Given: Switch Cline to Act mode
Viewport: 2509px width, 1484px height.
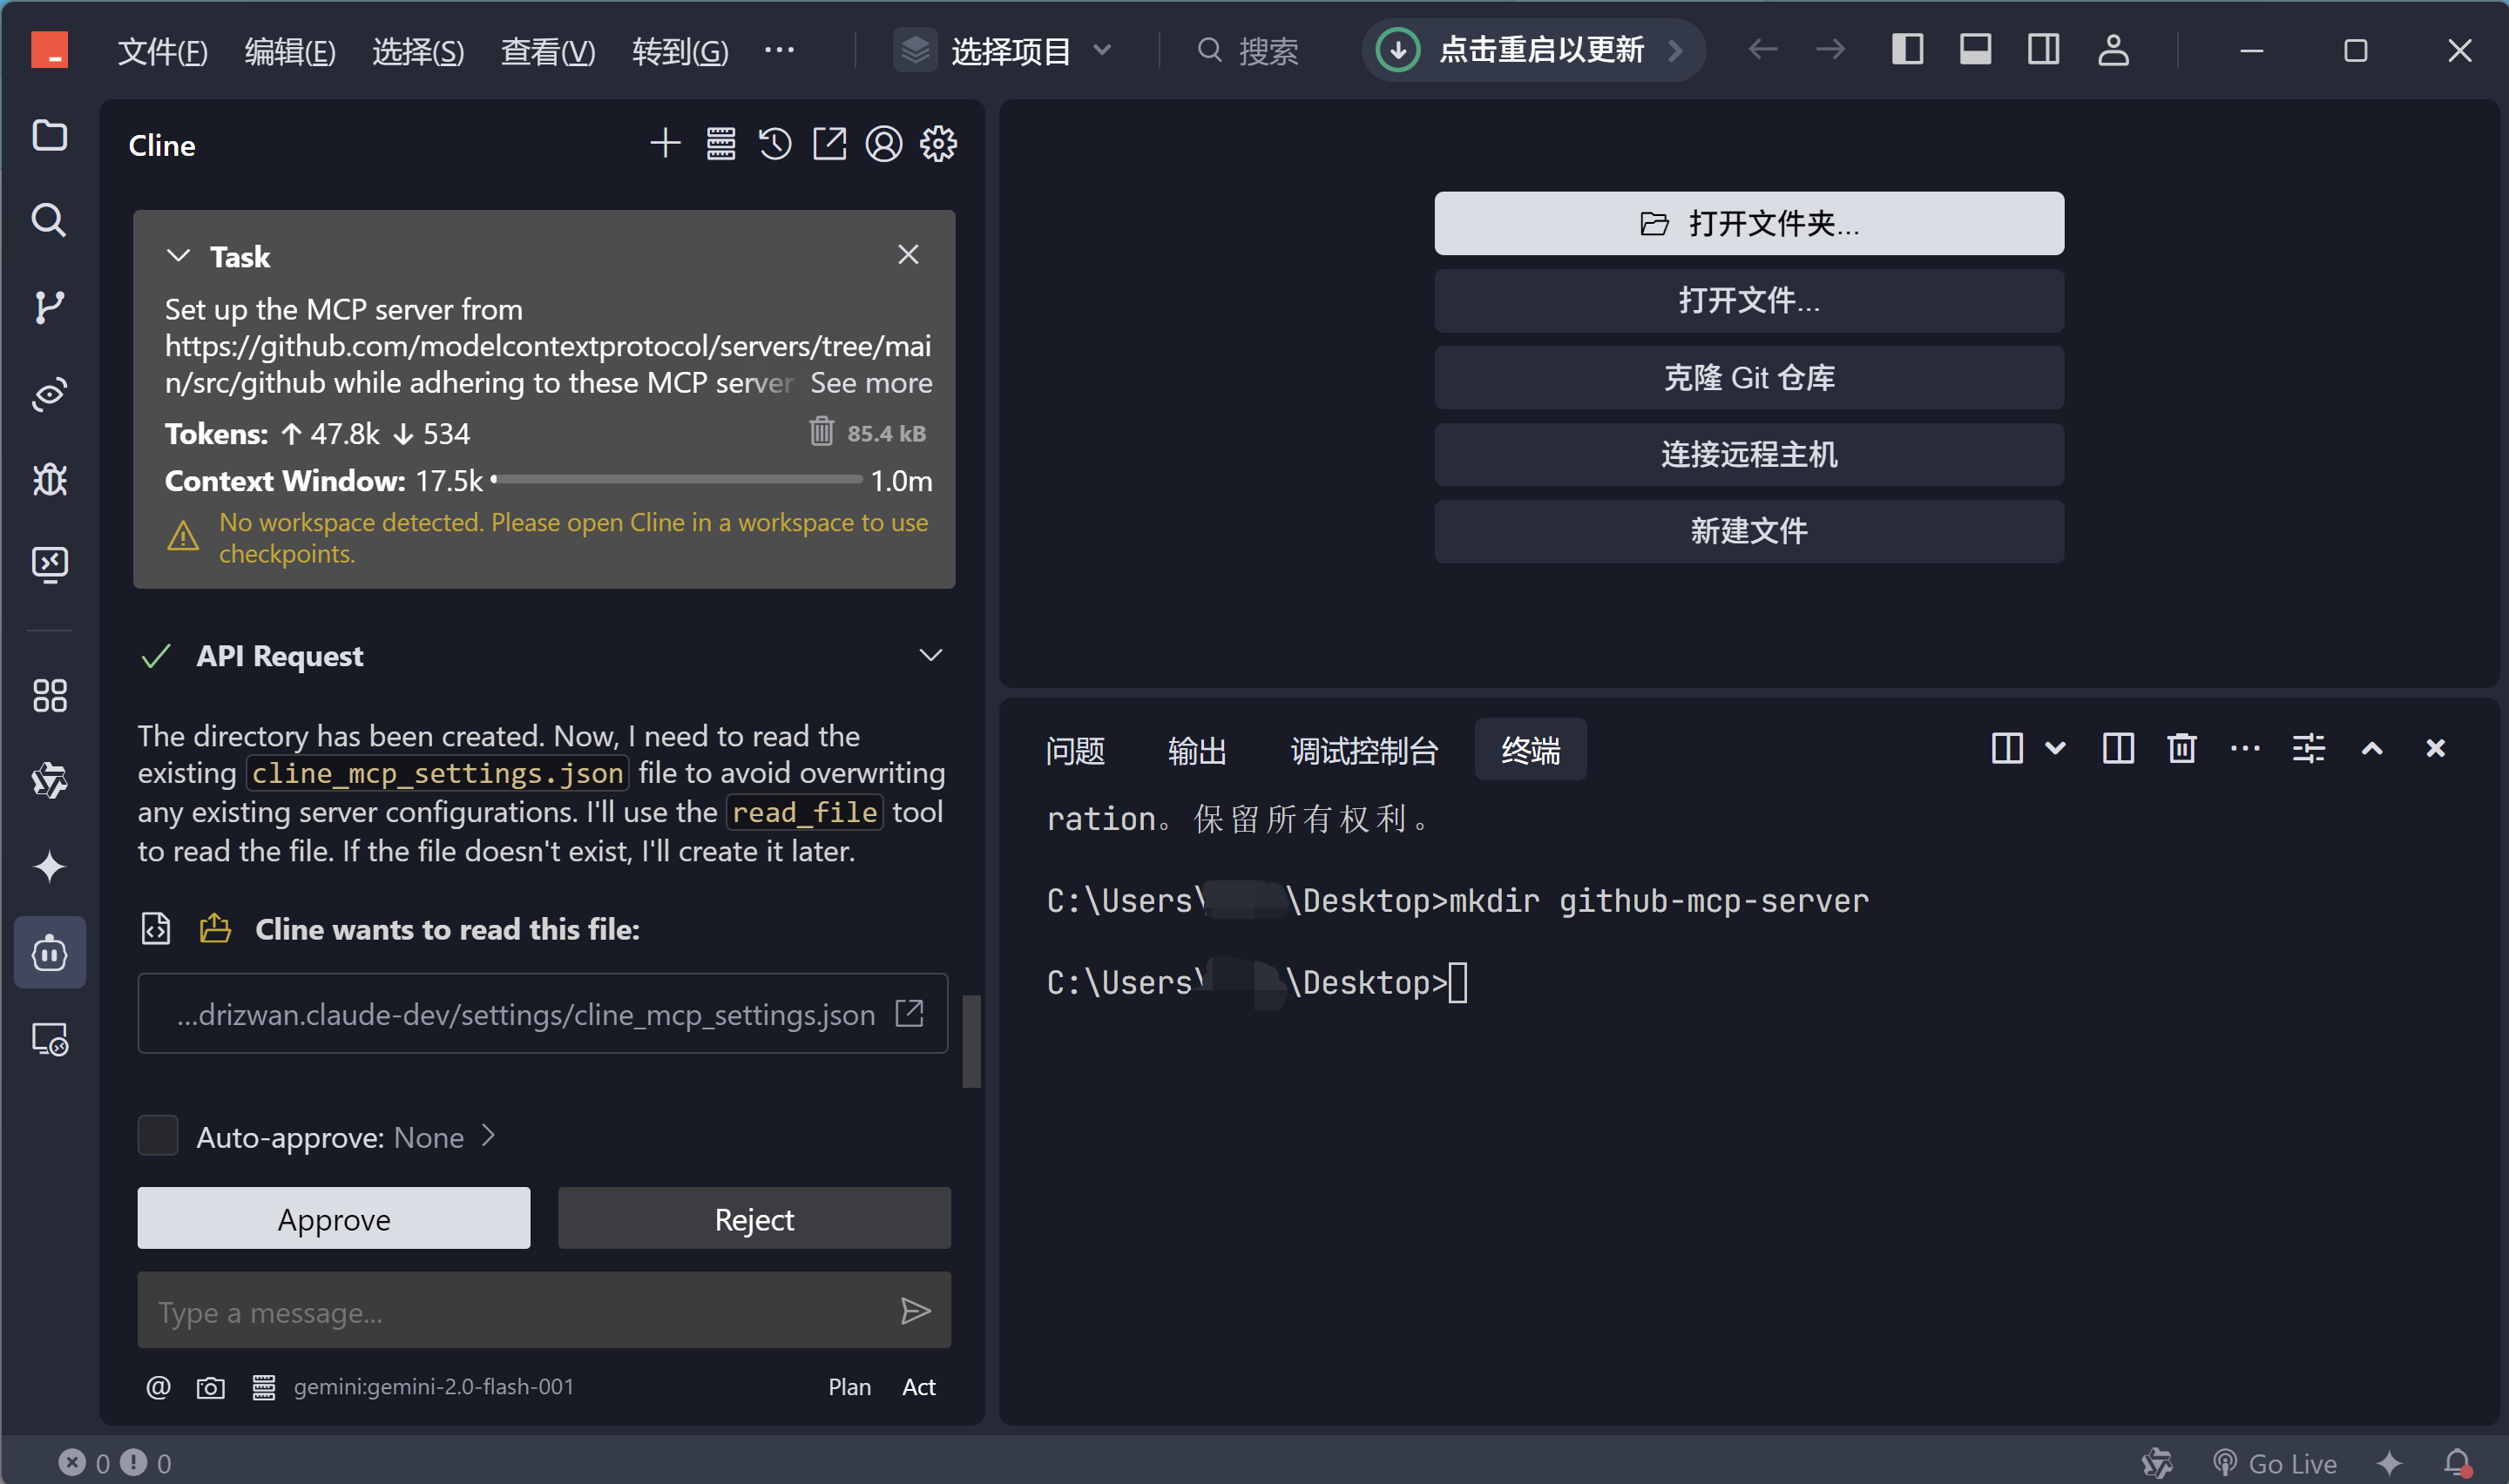Looking at the screenshot, I should [918, 1387].
